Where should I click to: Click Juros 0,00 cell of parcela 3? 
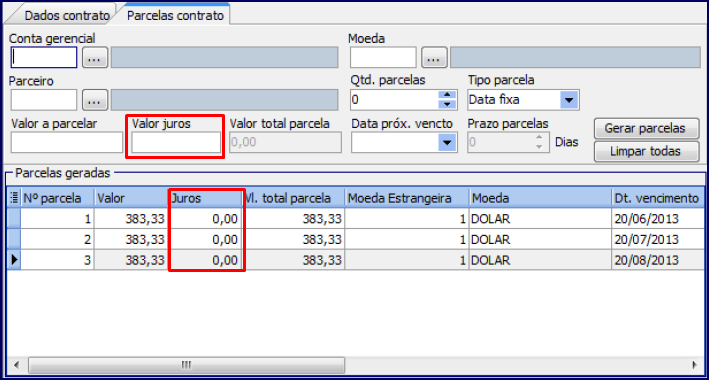click(x=206, y=260)
